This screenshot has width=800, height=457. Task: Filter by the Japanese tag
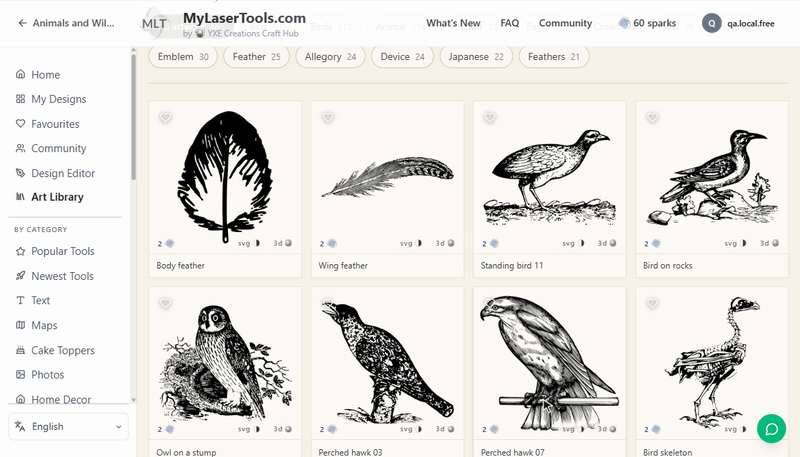[476, 57]
